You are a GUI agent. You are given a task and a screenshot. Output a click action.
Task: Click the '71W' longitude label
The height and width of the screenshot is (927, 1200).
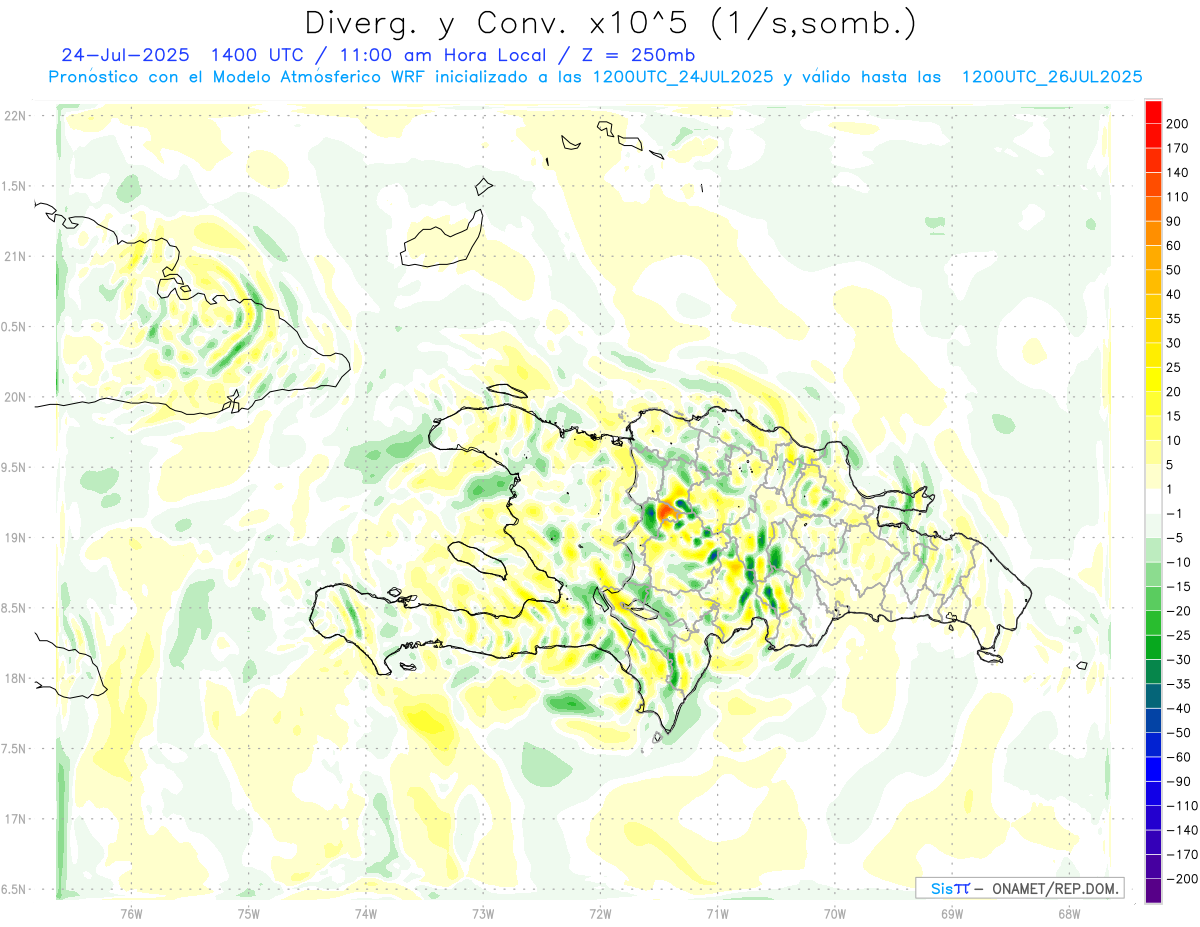point(717,913)
